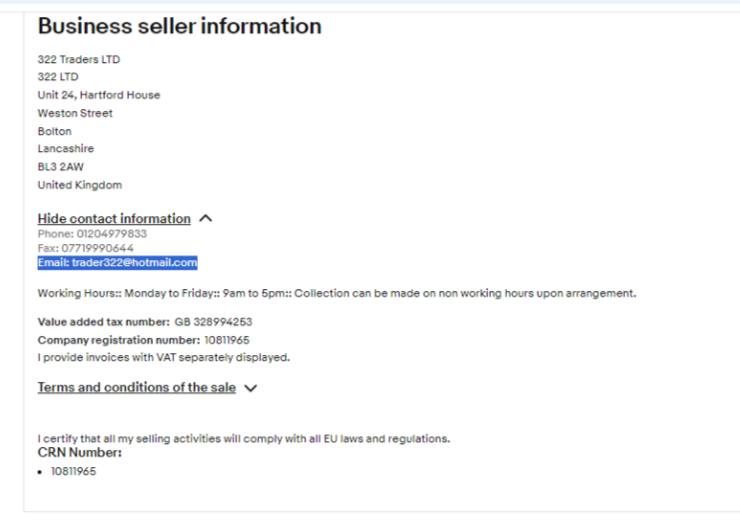Click the Working Hours description text
Viewport: 740px width, 530px height.
click(337, 293)
